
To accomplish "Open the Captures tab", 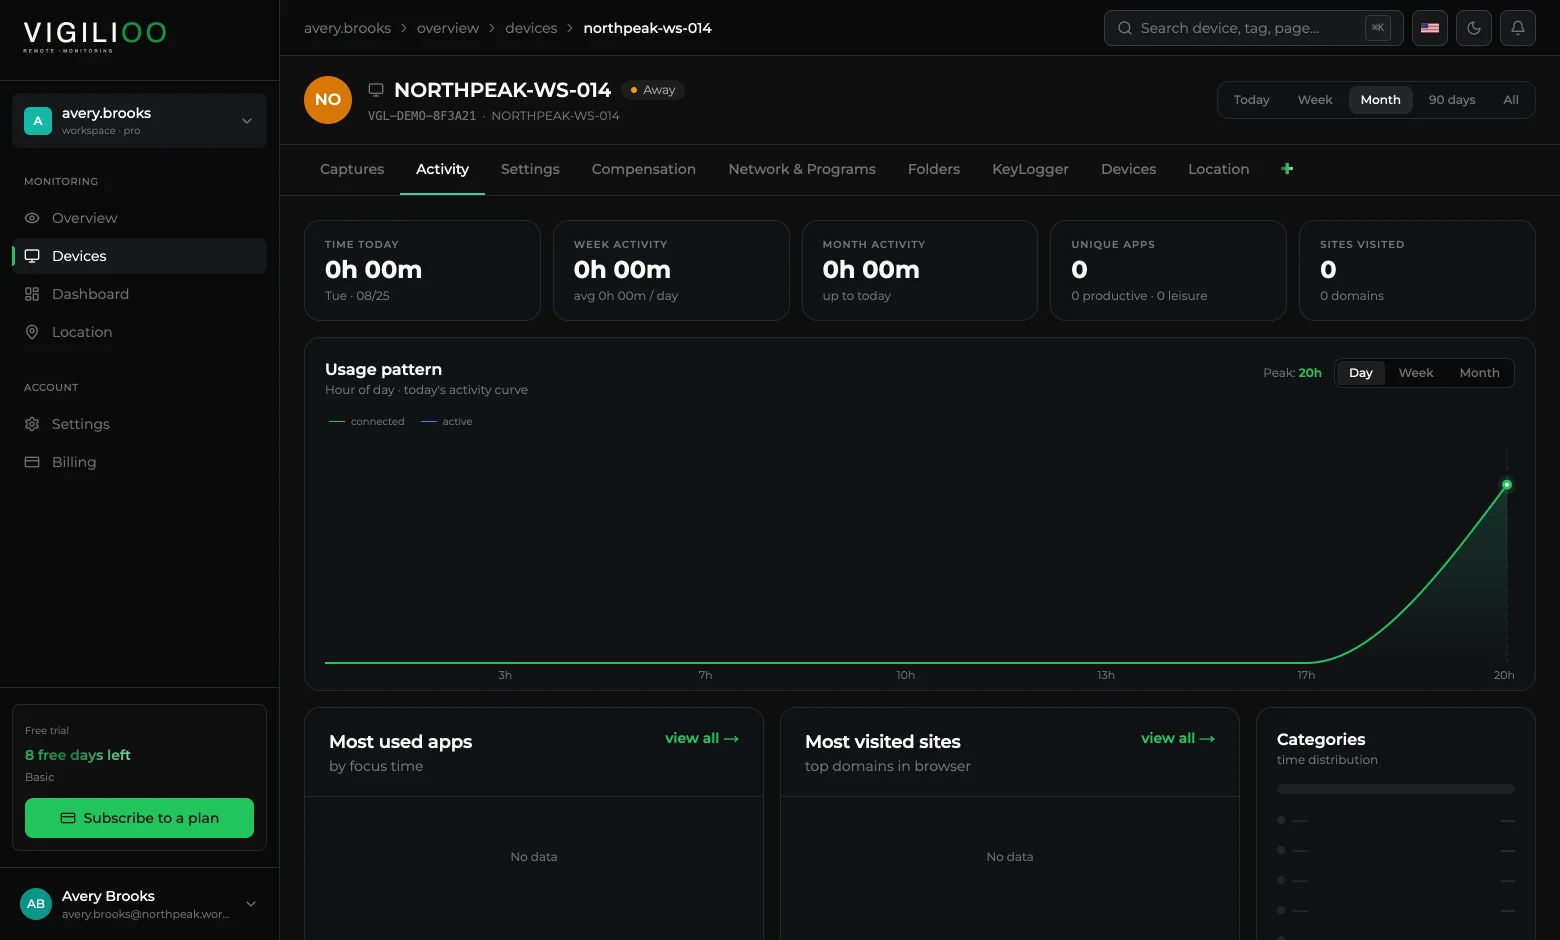I will [352, 169].
